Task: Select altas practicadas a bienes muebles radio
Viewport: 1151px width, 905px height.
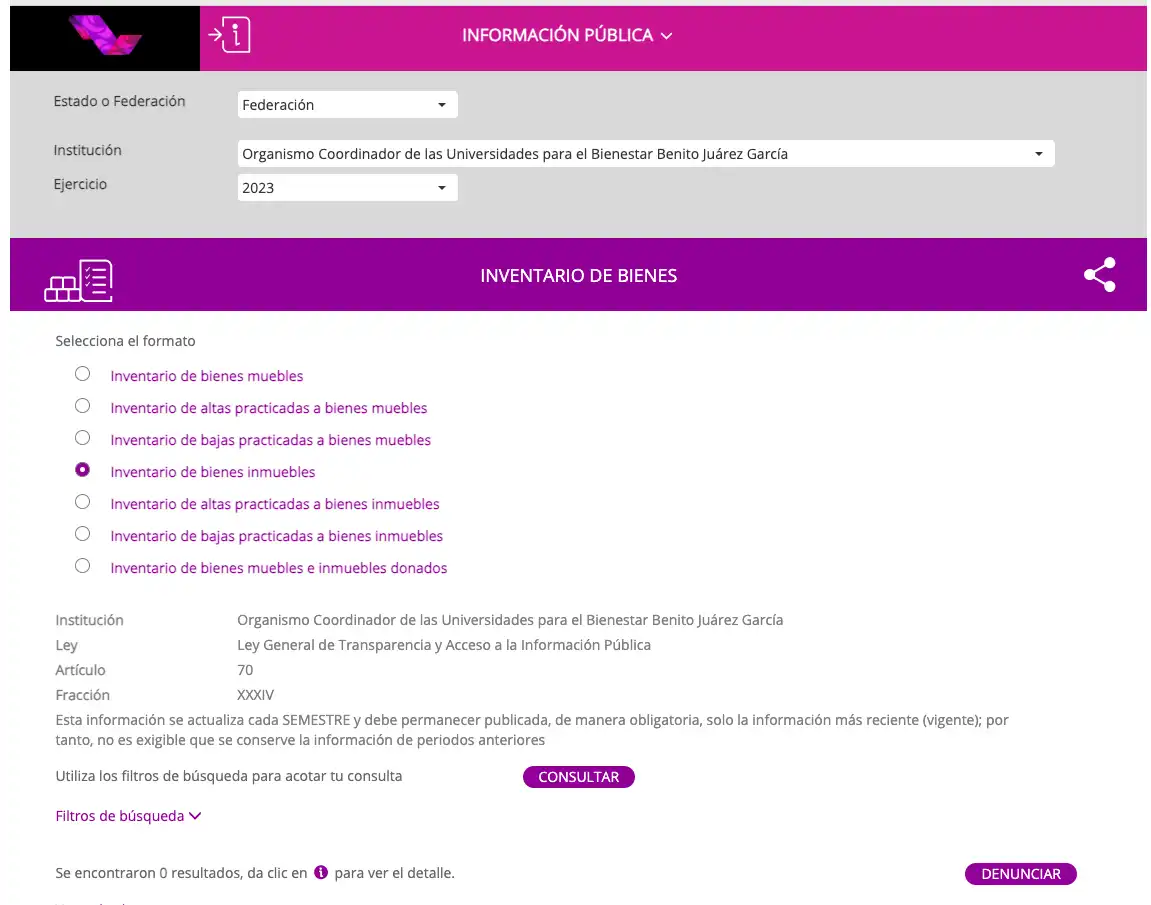Action: [83, 406]
